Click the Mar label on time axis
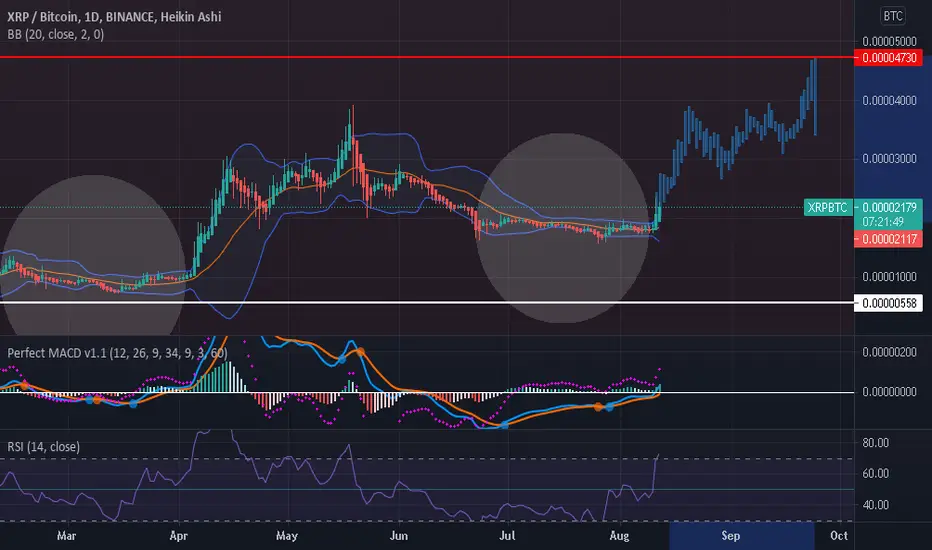This screenshot has height=550, width=932. click(x=67, y=536)
